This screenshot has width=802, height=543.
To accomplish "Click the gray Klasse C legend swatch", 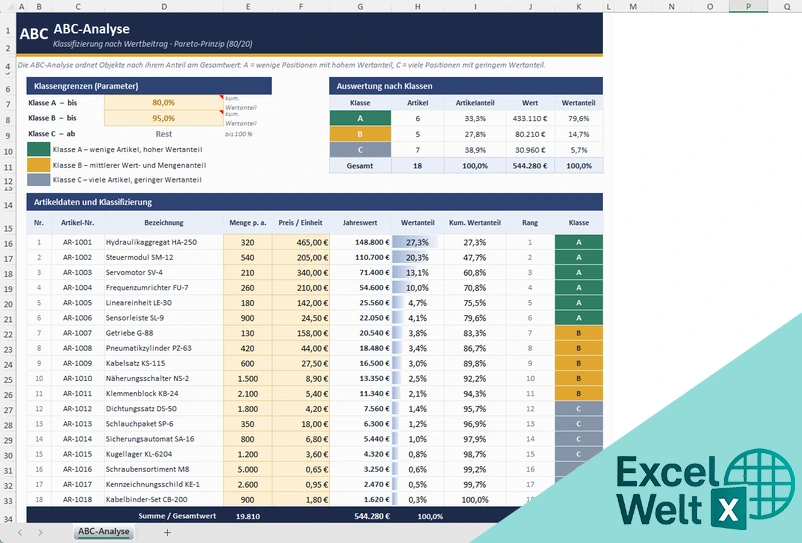I will coord(38,179).
